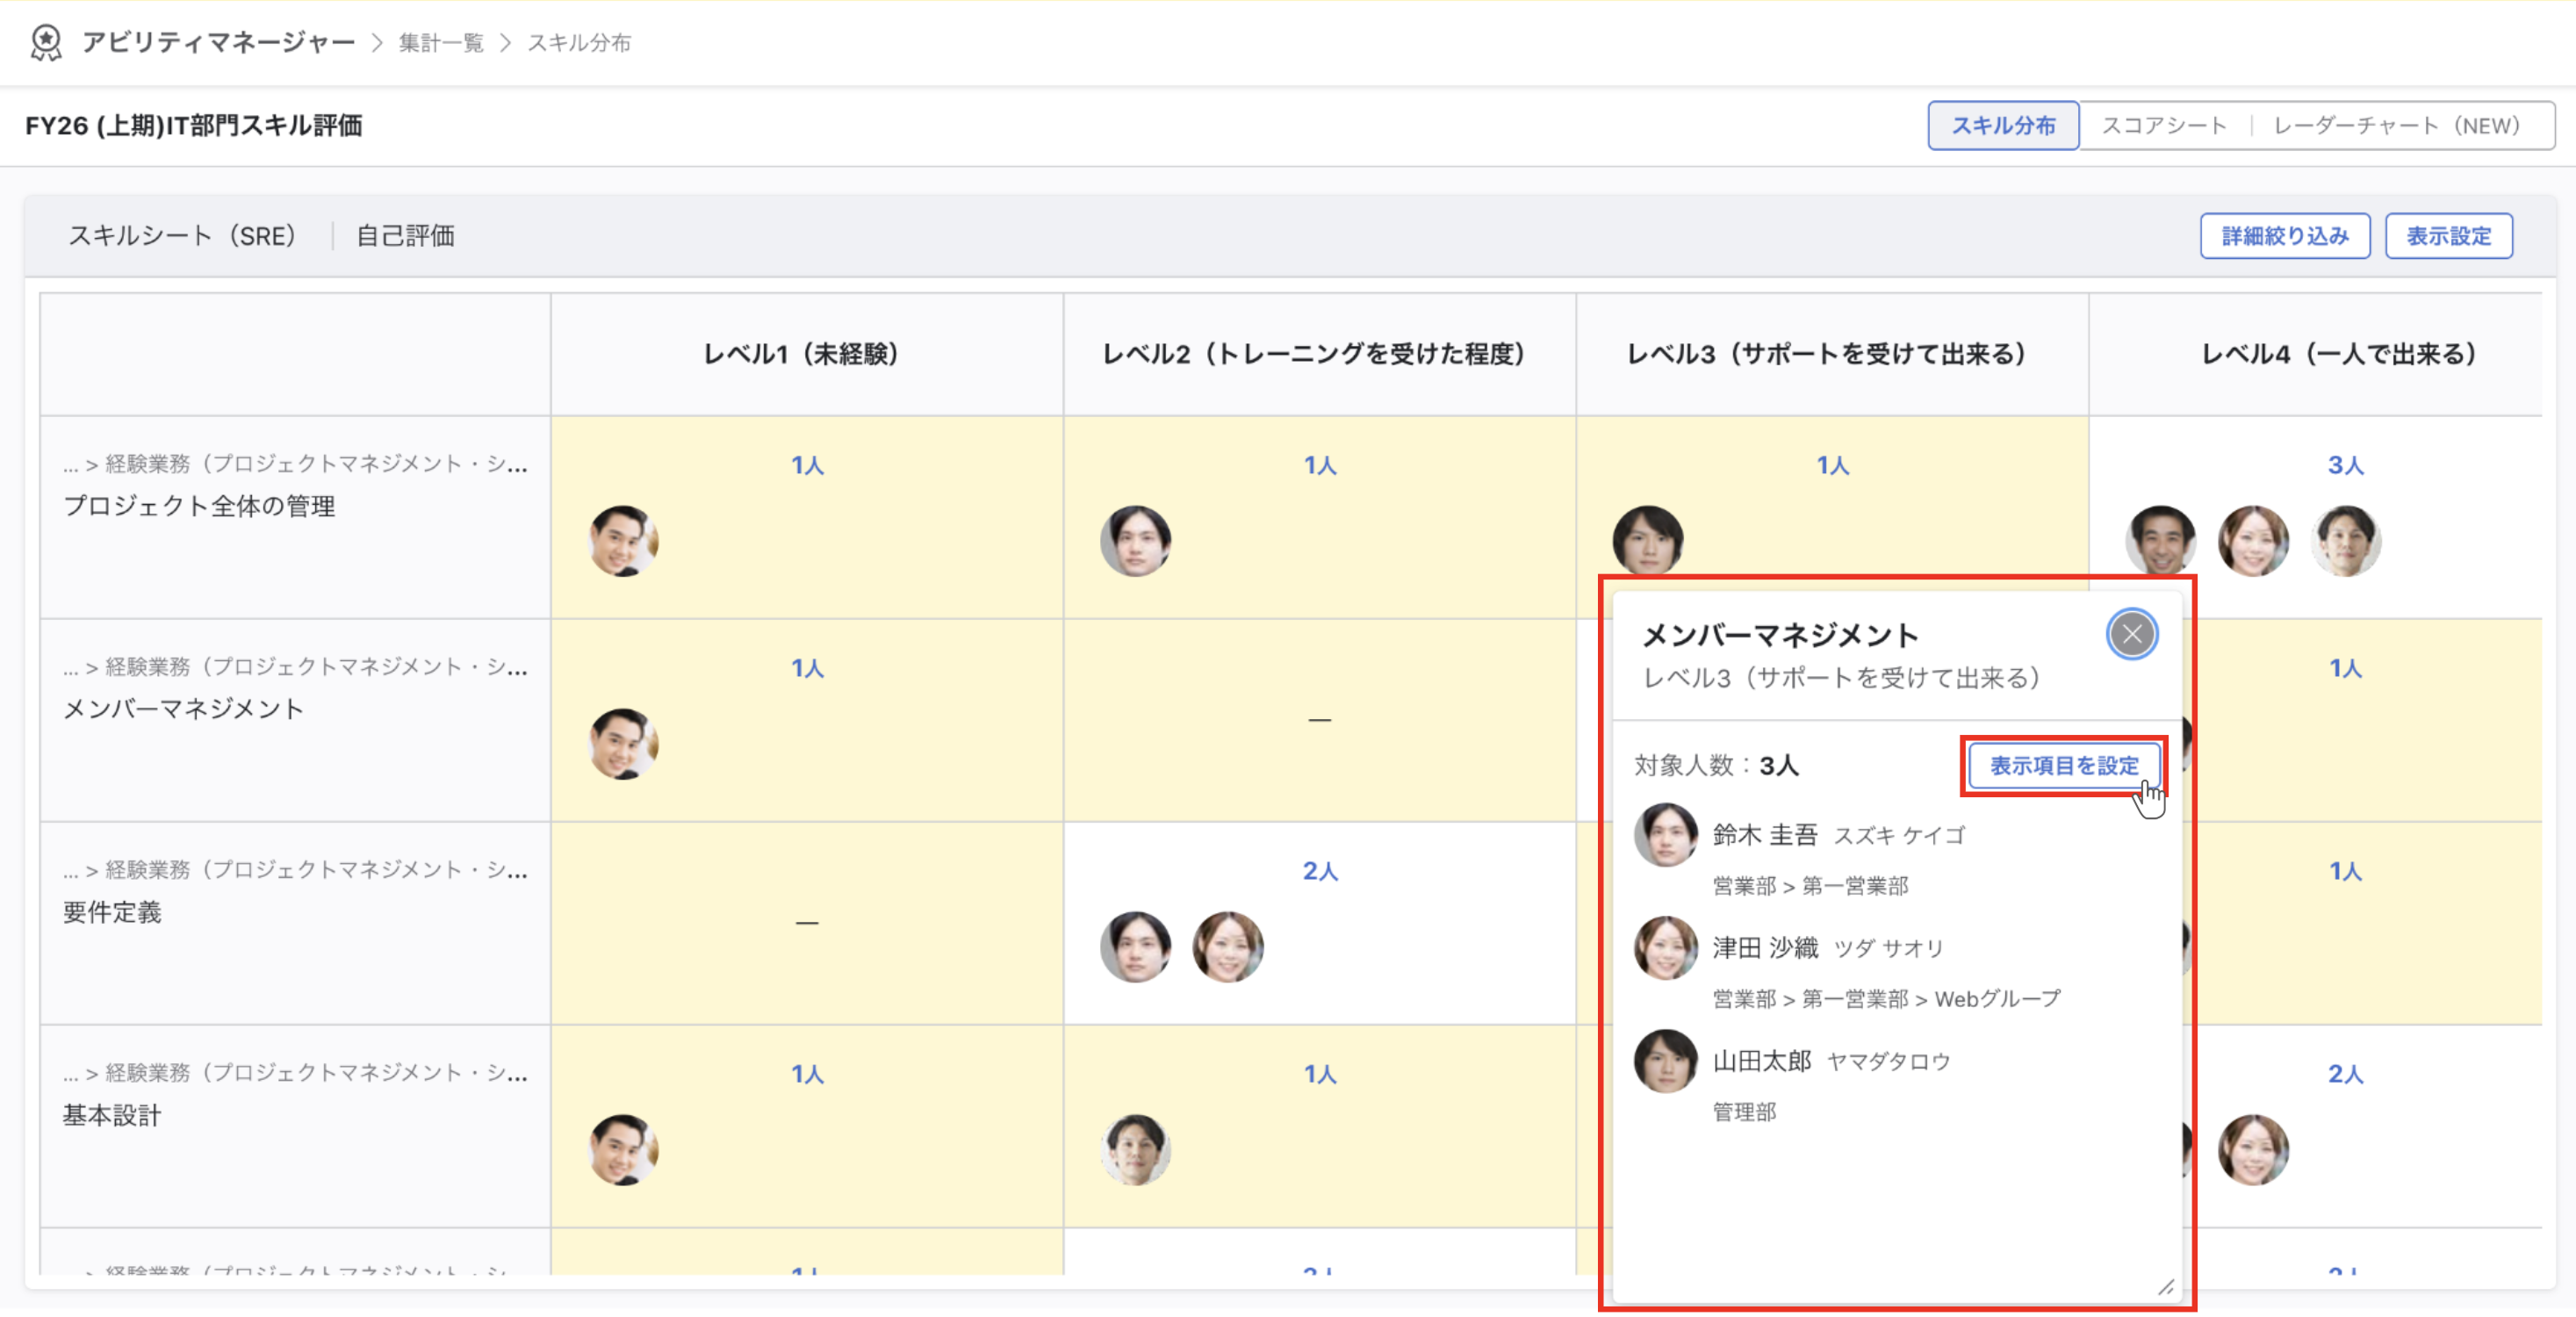2576x1317 pixels.
Task: Click the Ability Manager badge icon
Action: coord(46,42)
